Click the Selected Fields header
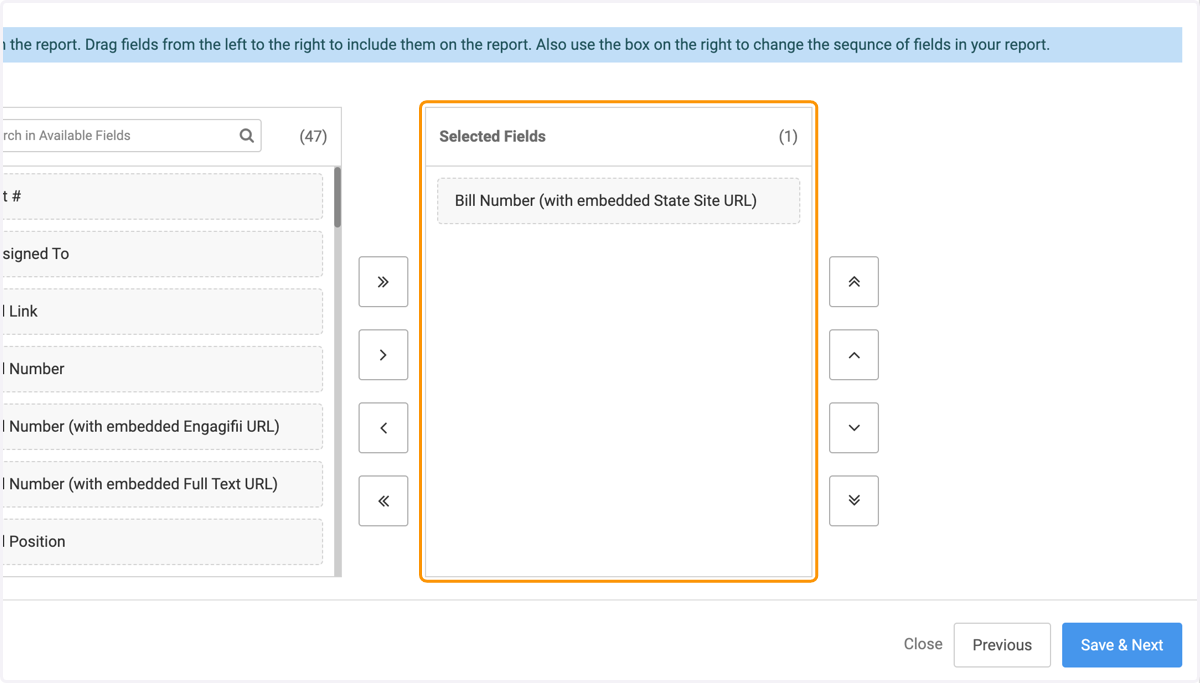Viewport: 1200px width, 683px height. coord(493,137)
